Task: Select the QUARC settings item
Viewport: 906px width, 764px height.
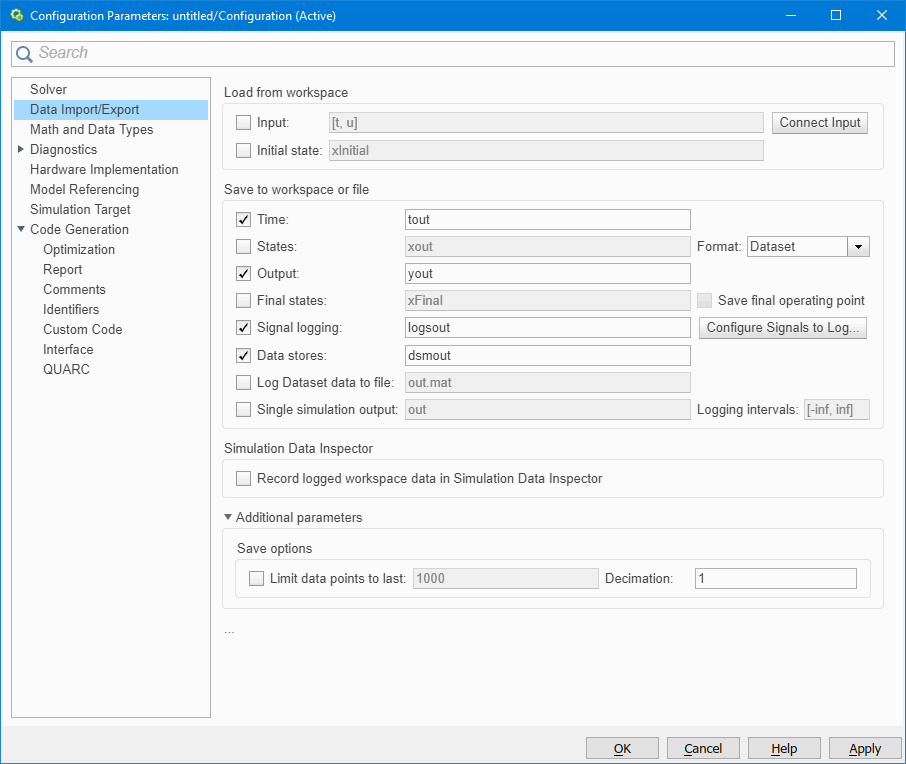Action: [66, 370]
